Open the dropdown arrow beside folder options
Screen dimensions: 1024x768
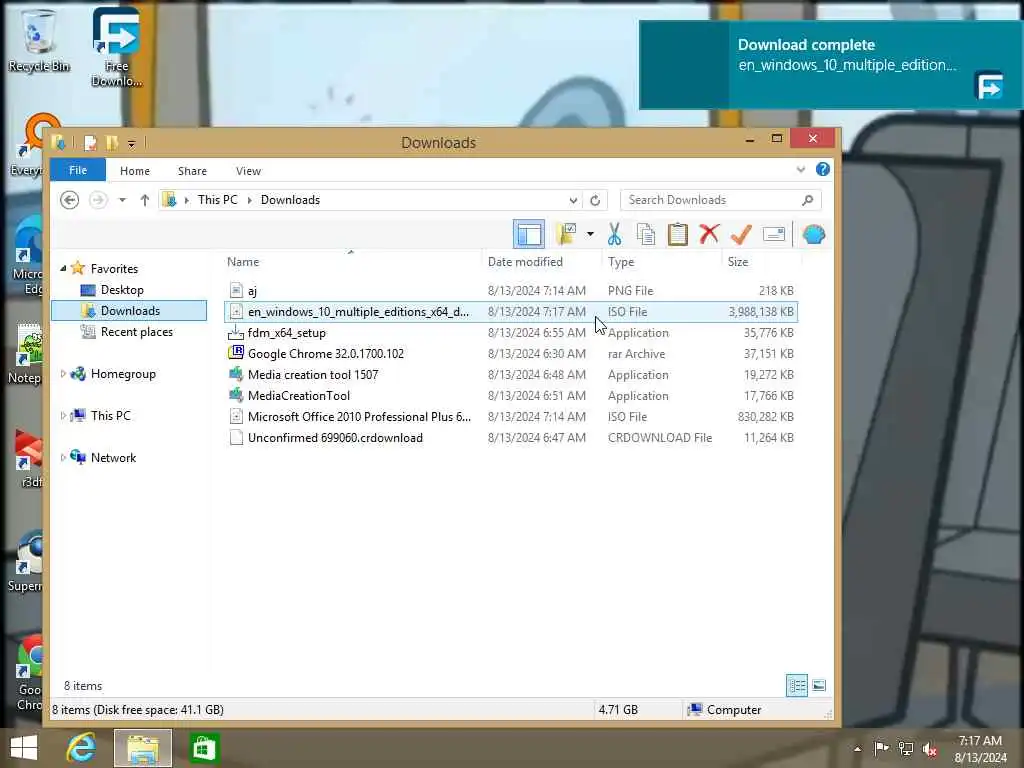click(590, 234)
